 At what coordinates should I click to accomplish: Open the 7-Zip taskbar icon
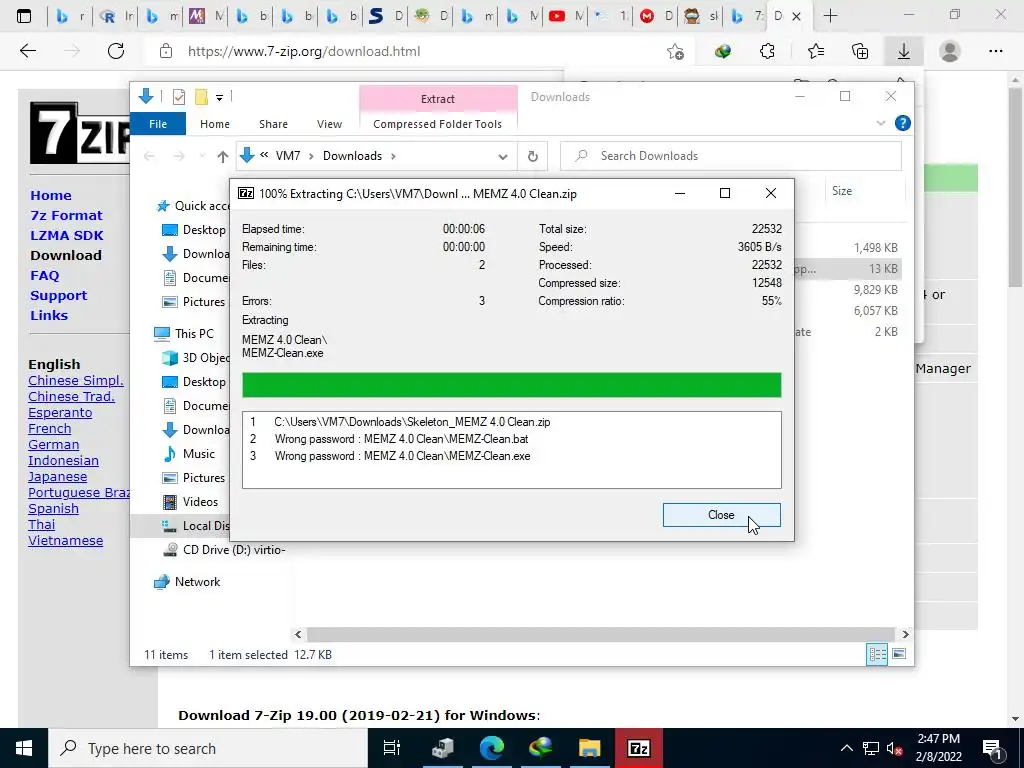(x=638, y=748)
